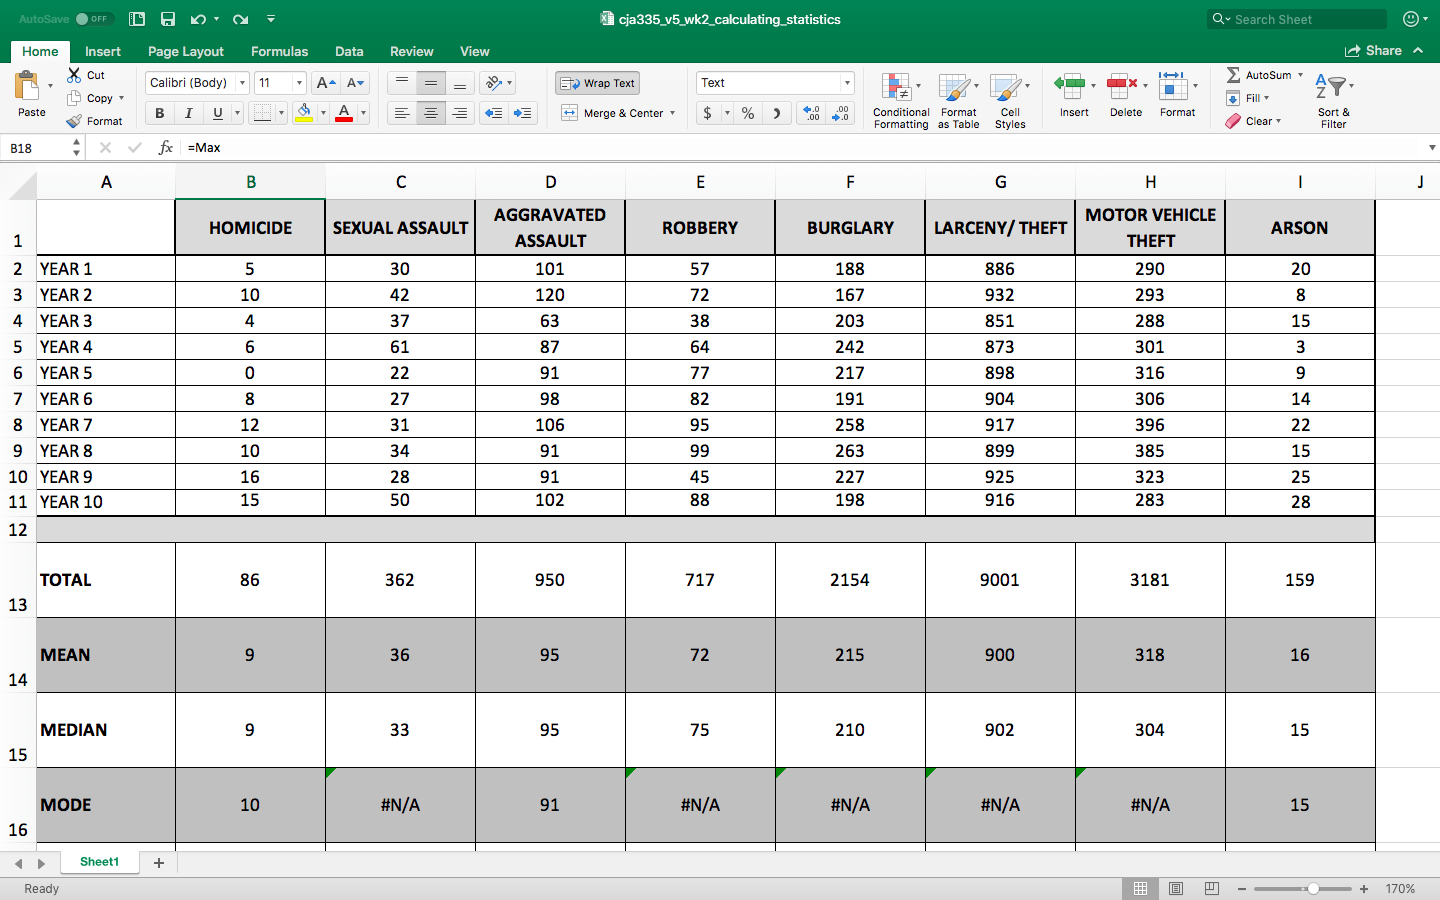Open the font size dropdown
The height and width of the screenshot is (900, 1440).
pos(299,83)
